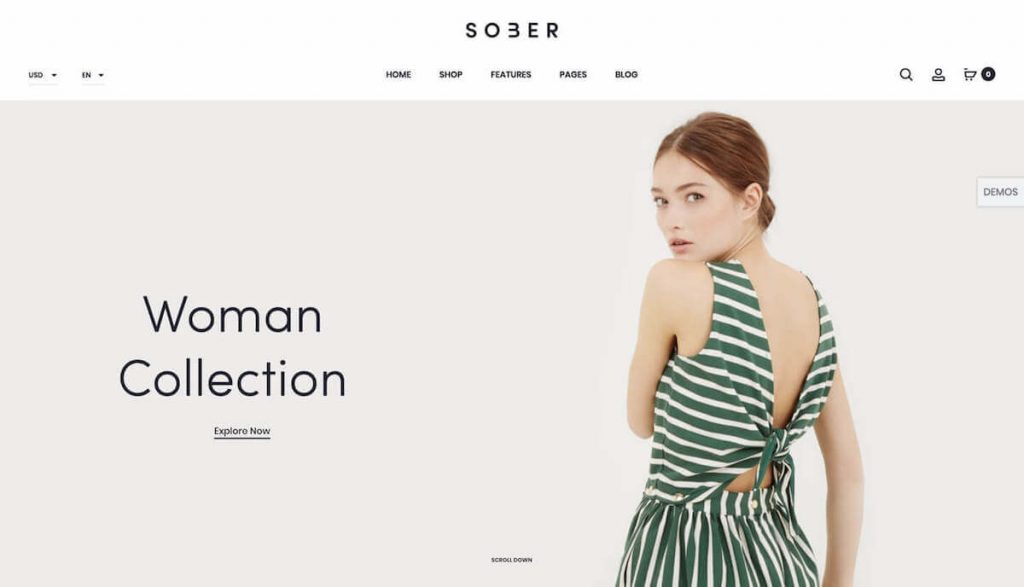
Task: Click the arrow next to USD
Action: click(54, 75)
